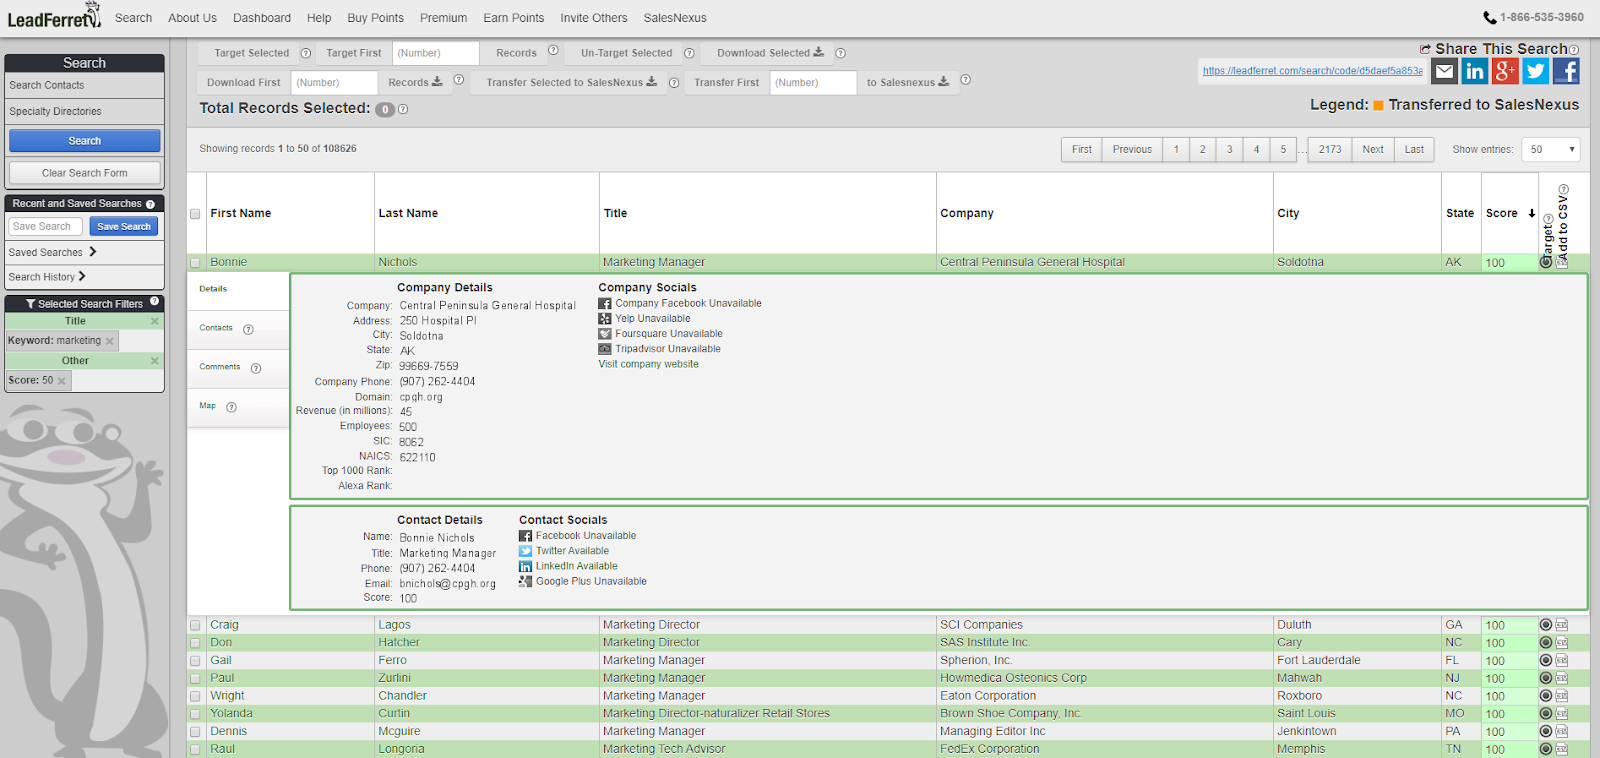Viewport: 1600px width, 758px height.
Task: Click the Save Search button
Action: [124, 227]
